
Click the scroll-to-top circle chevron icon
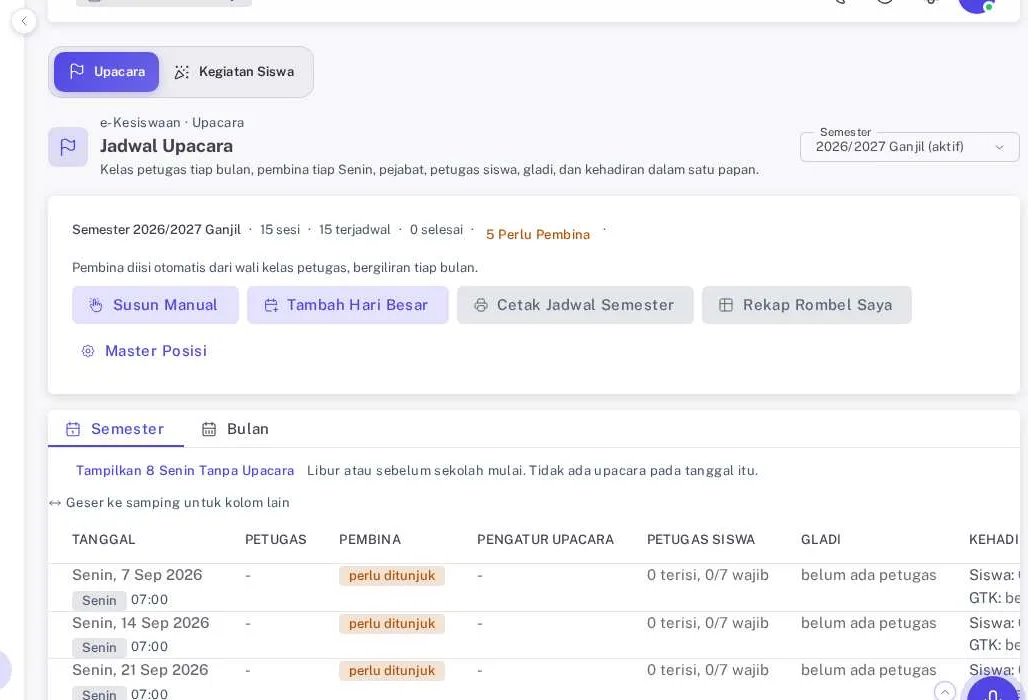coord(944,691)
